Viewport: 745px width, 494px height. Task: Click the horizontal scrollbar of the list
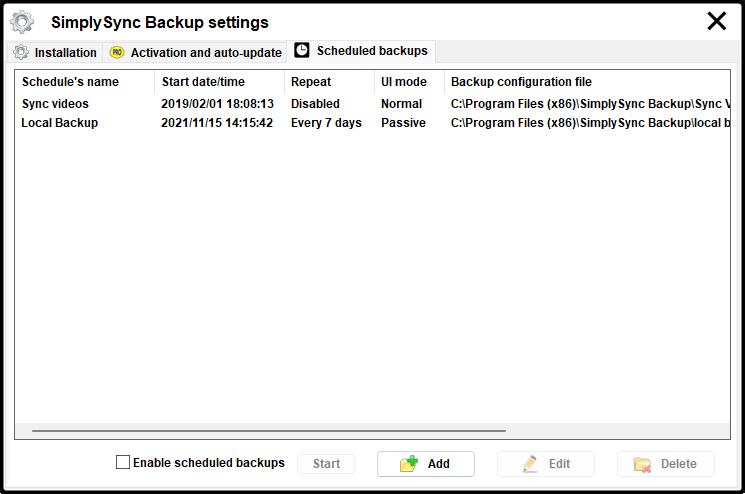[268, 431]
